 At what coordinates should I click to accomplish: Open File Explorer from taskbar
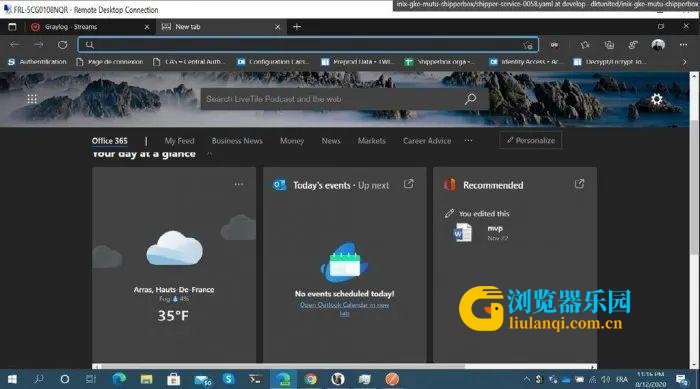click(x=146, y=379)
